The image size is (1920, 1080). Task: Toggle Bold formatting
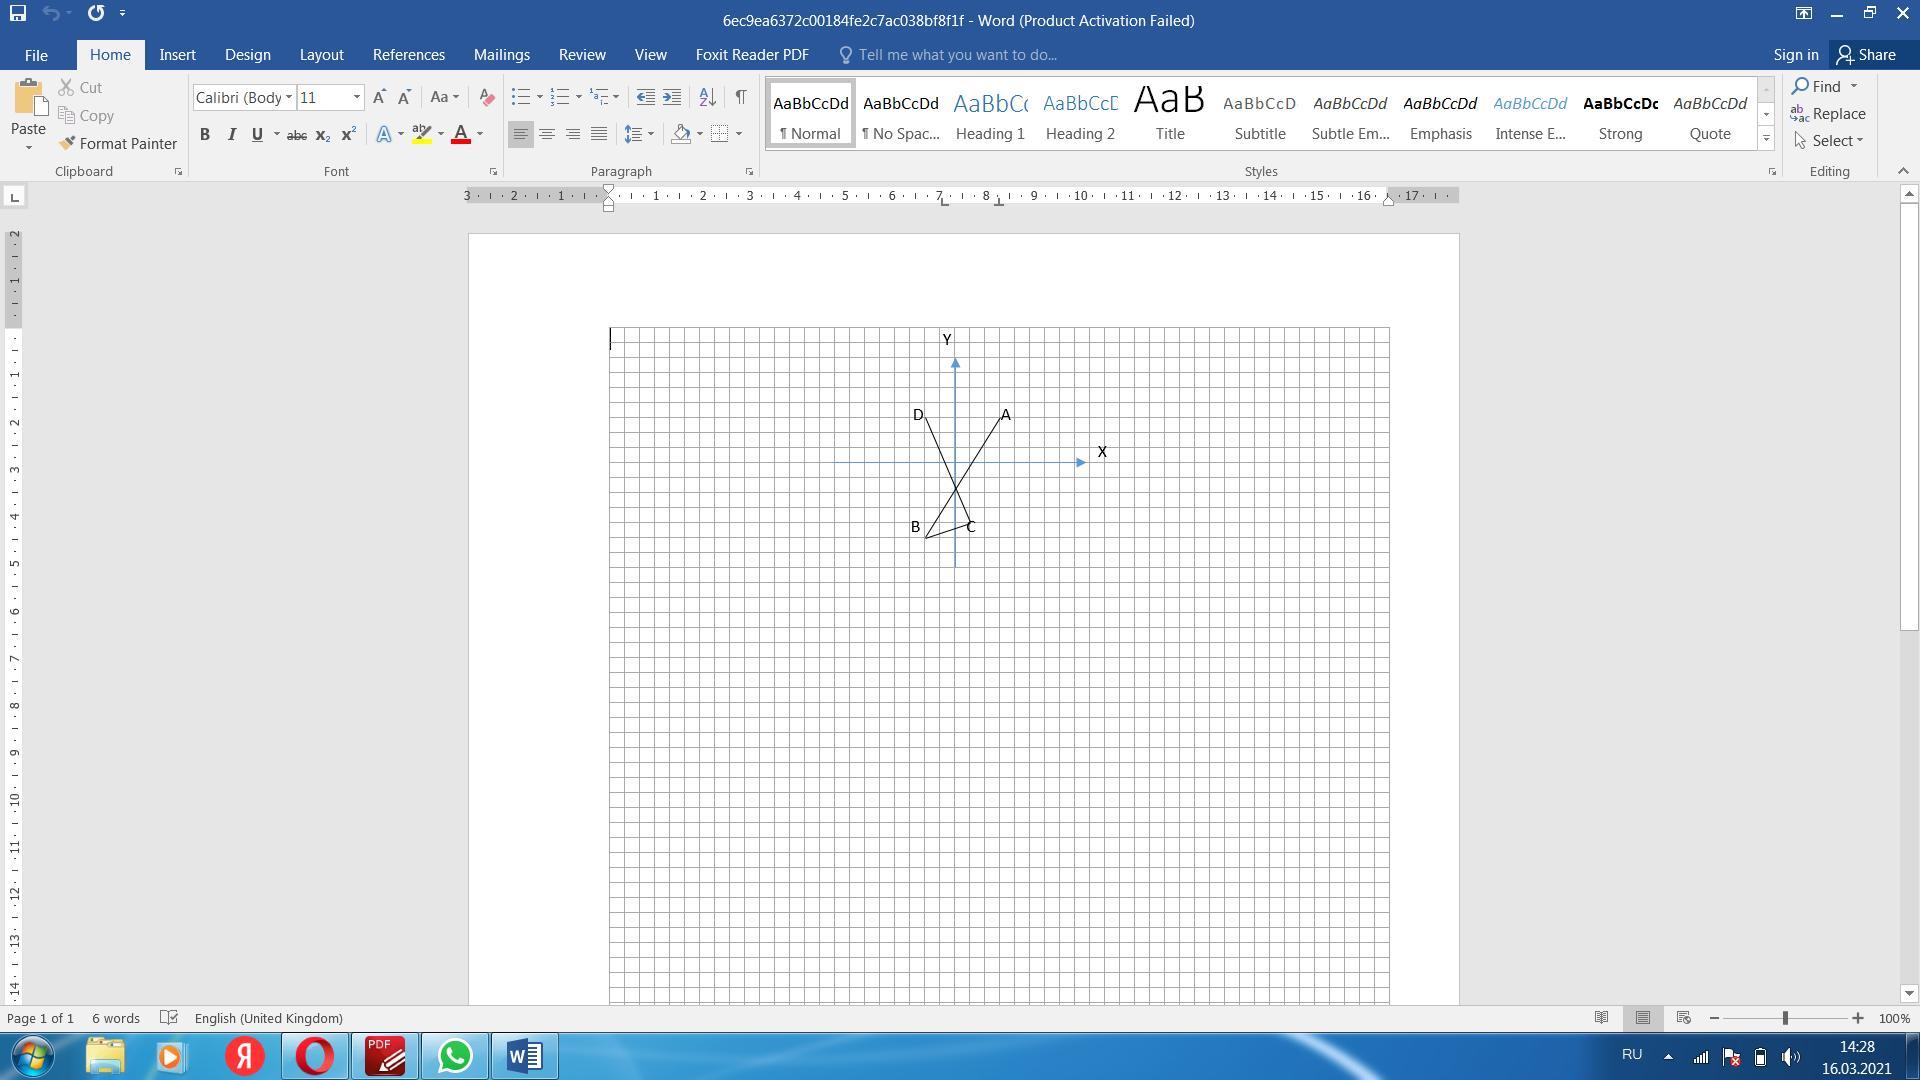click(205, 134)
